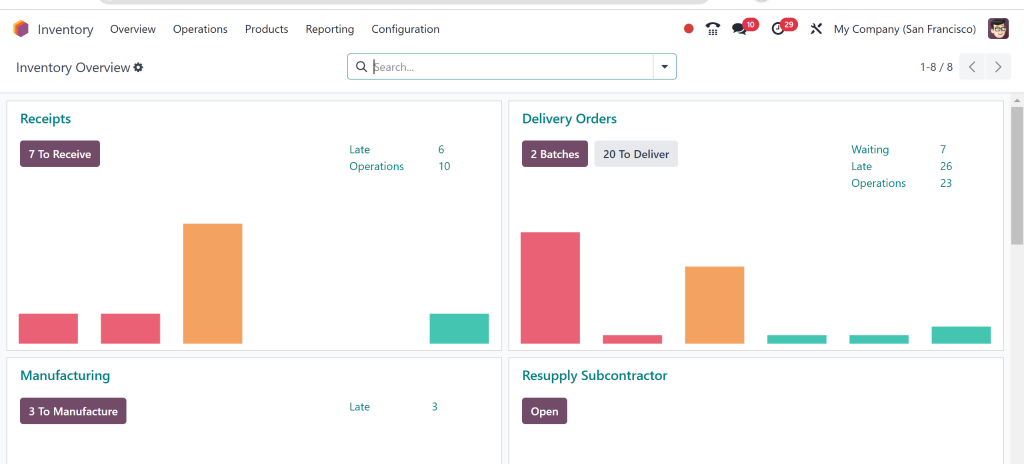Click the Receipts late count 6
Viewport: 1024px width, 464px height.
pos(441,150)
